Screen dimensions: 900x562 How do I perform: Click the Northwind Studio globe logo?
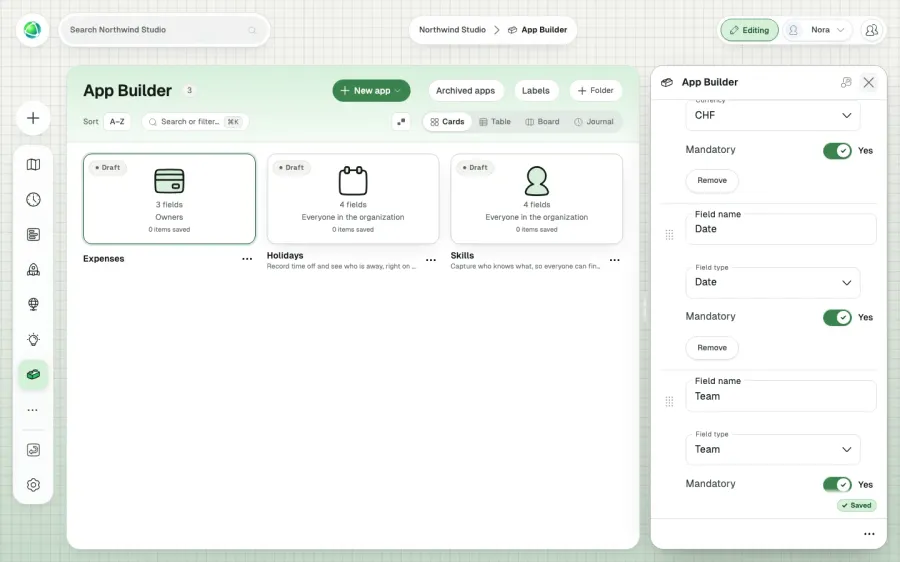33,30
